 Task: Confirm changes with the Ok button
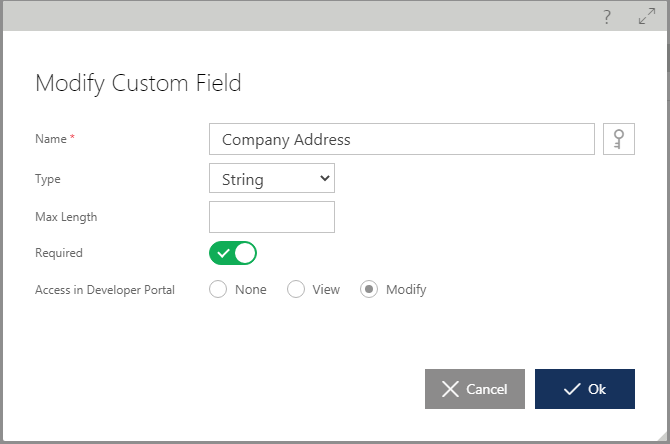584,389
